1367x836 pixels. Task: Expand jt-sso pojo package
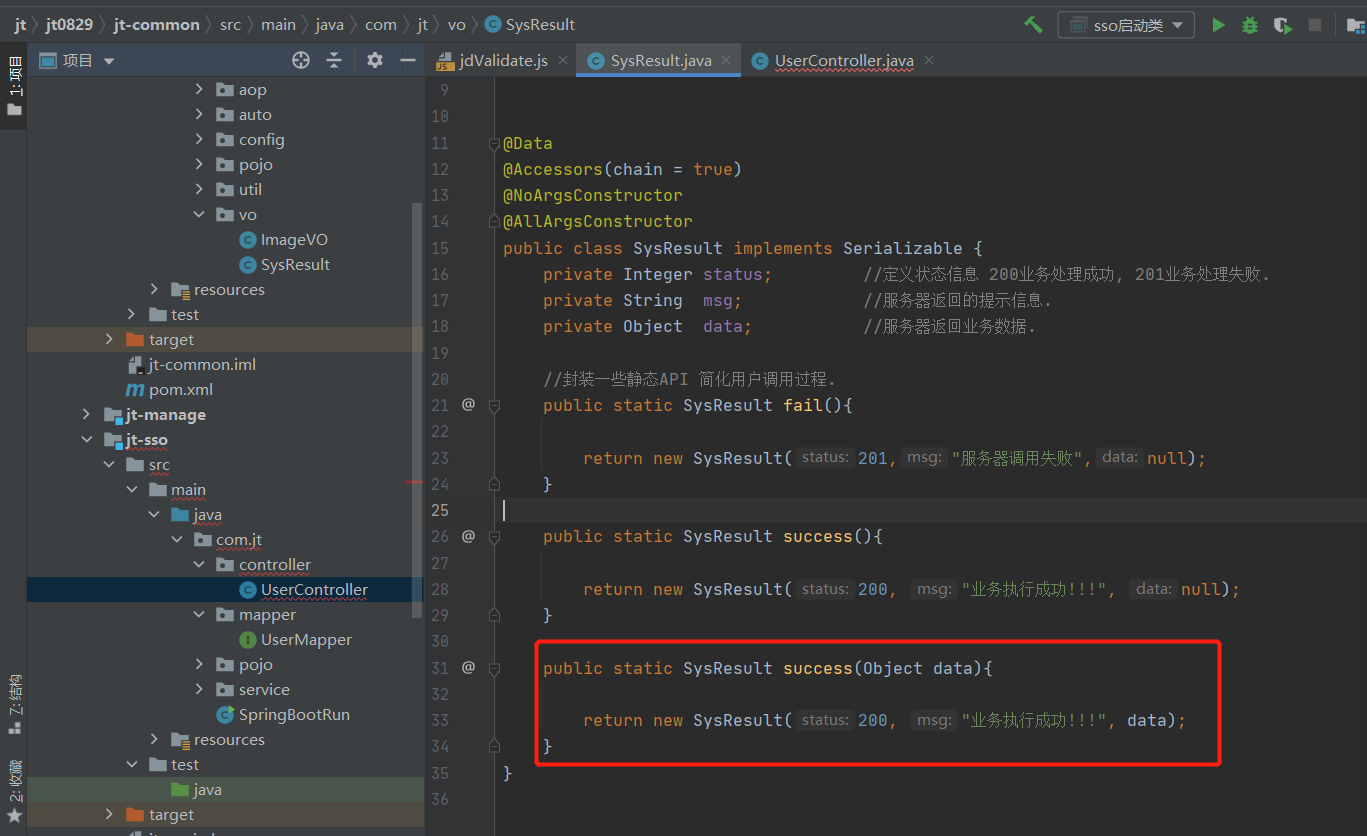[x=200, y=665]
